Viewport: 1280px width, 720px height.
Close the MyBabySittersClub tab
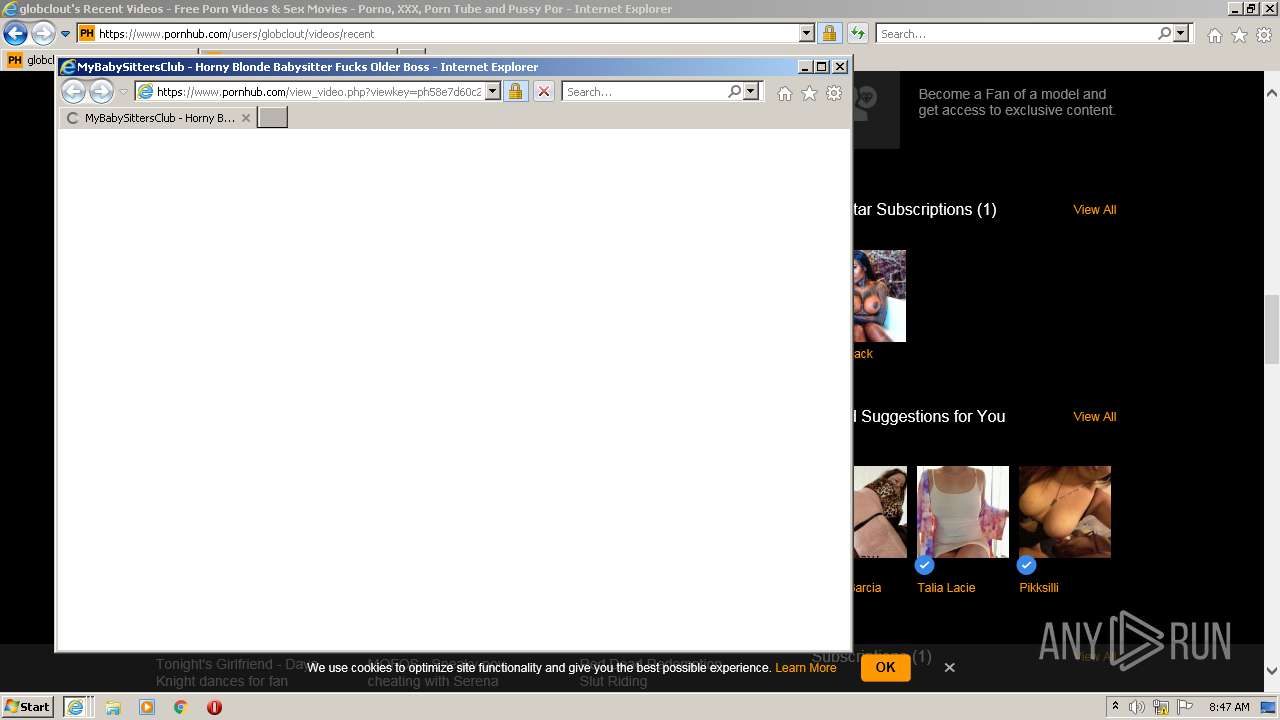point(246,117)
